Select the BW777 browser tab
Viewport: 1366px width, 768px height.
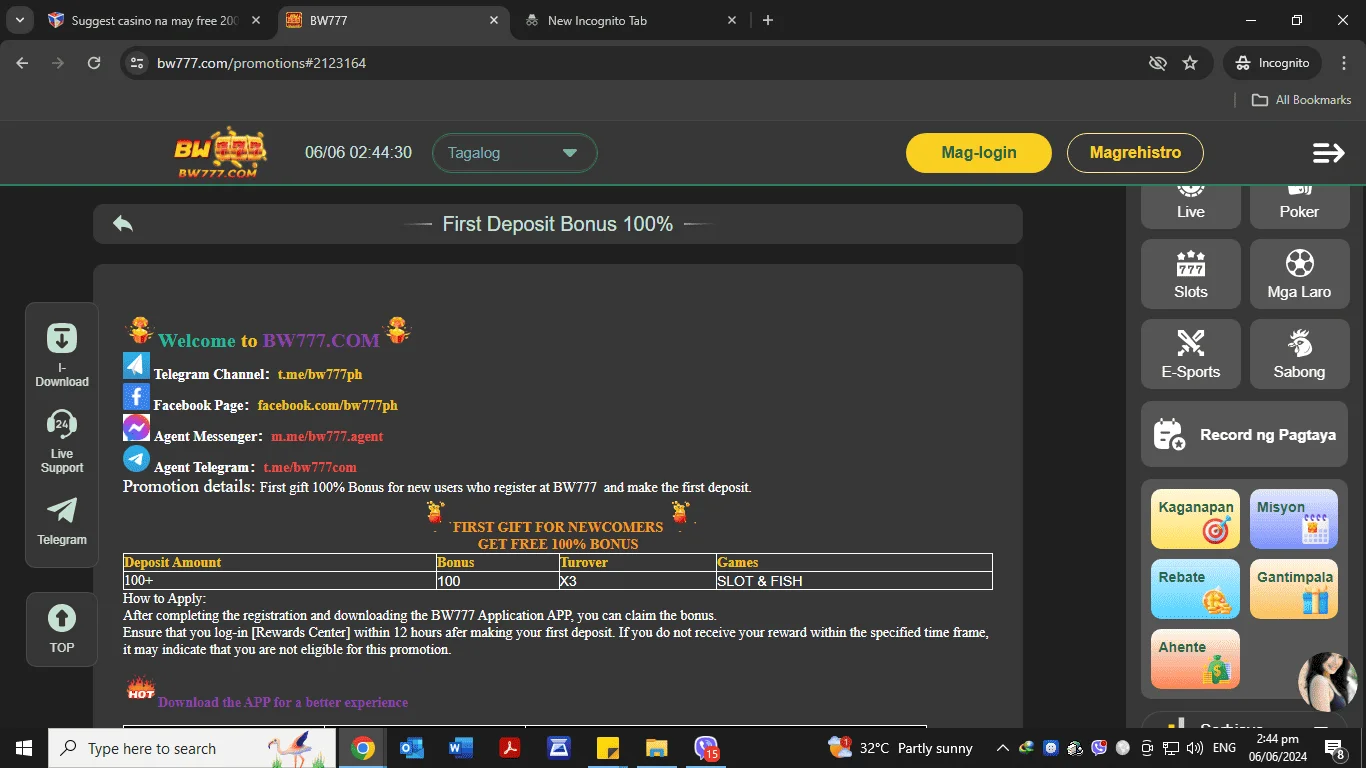392,20
